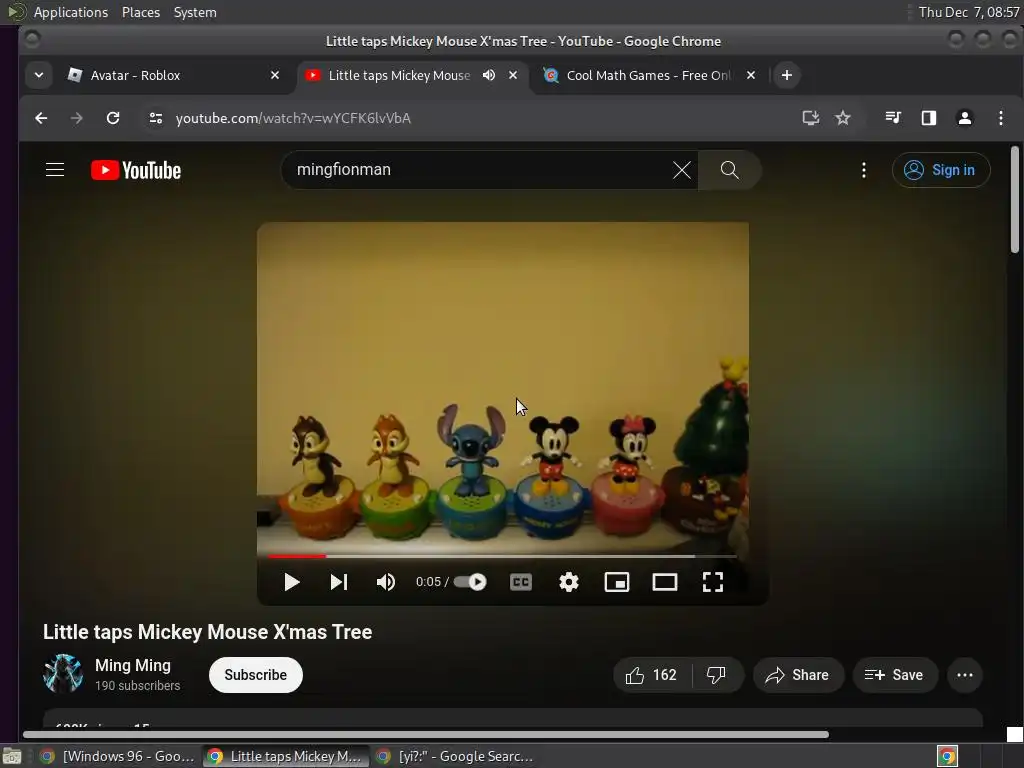Close the Avatar - Roblox tab
The image size is (1024, 768).
(275, 75)
